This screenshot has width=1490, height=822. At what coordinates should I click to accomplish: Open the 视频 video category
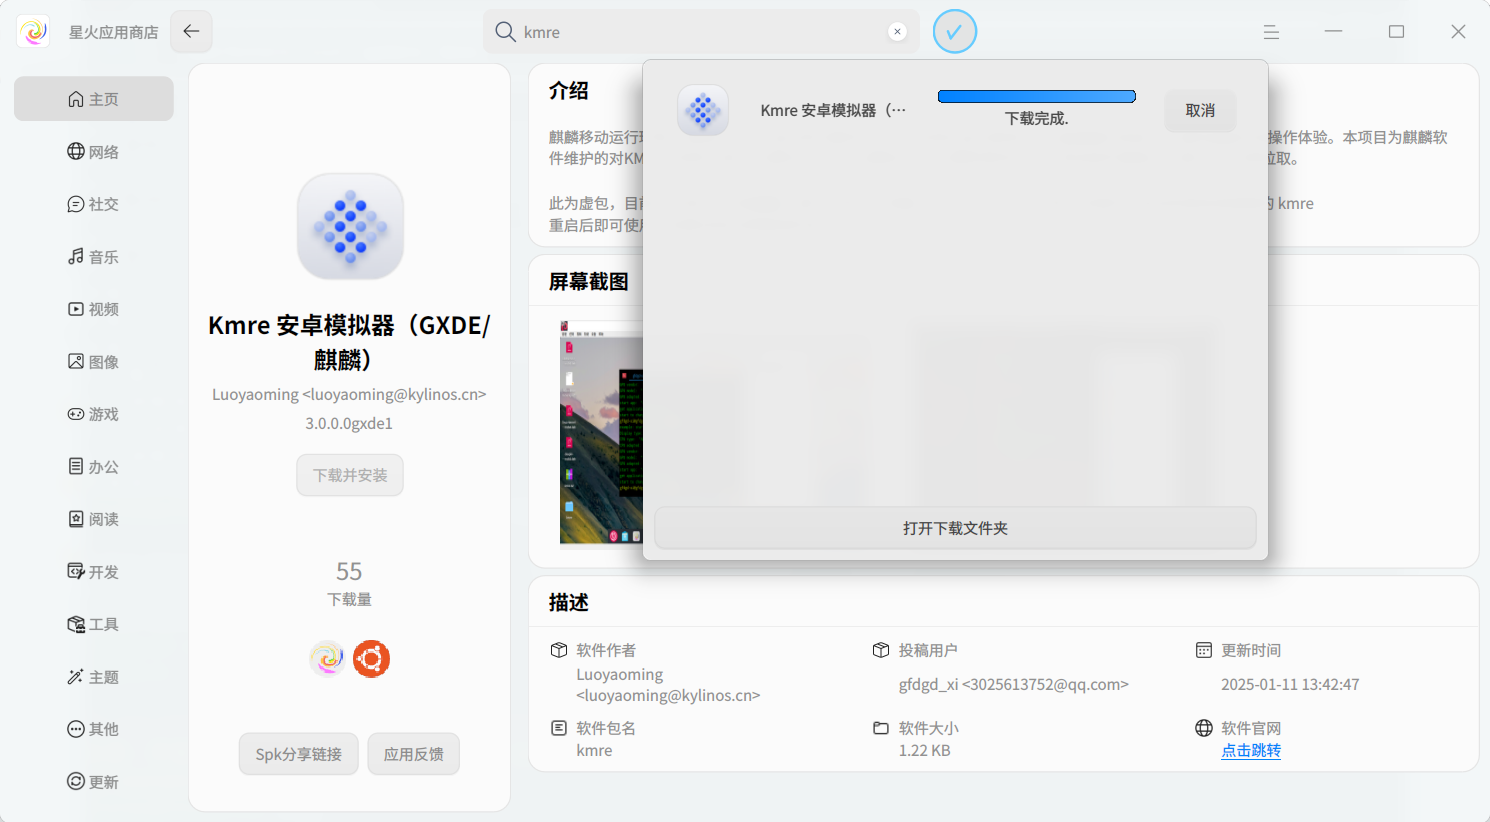(x=94, y=309)
